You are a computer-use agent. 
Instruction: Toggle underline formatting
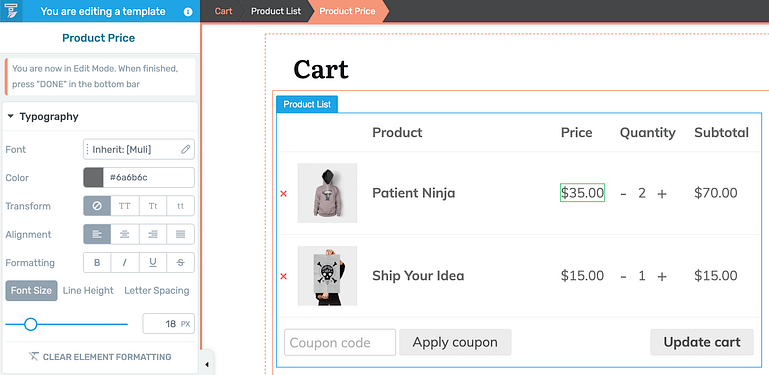(x=153, y=263)
